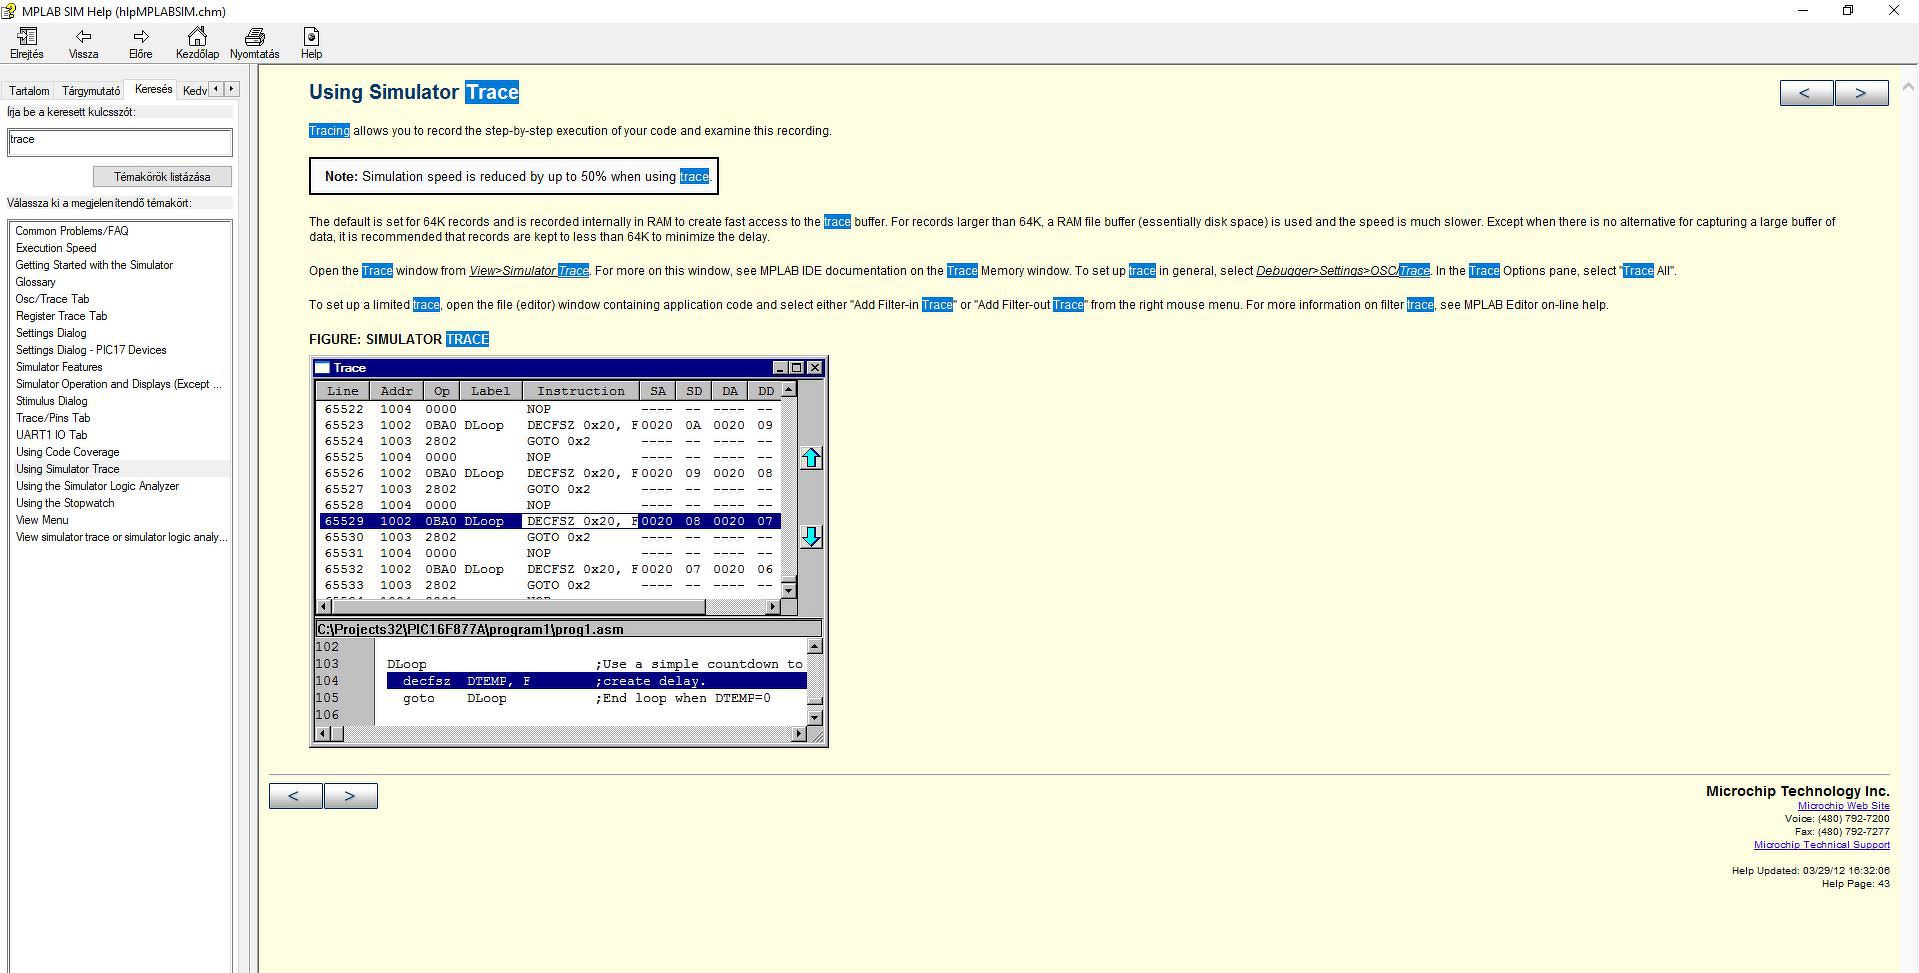Select the Register Trace Tab topic
Viewport: 1919px width, 973px height.
[x=61, y=316]
